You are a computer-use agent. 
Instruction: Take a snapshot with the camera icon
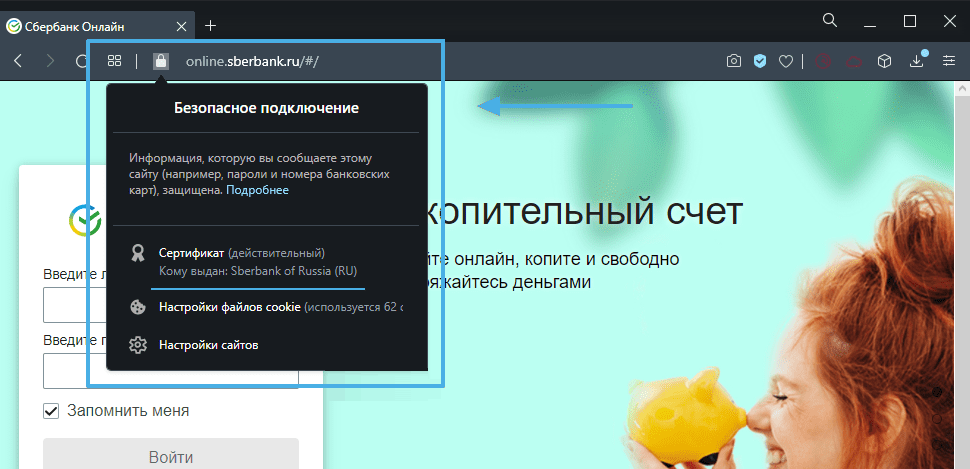pos(733,62)
